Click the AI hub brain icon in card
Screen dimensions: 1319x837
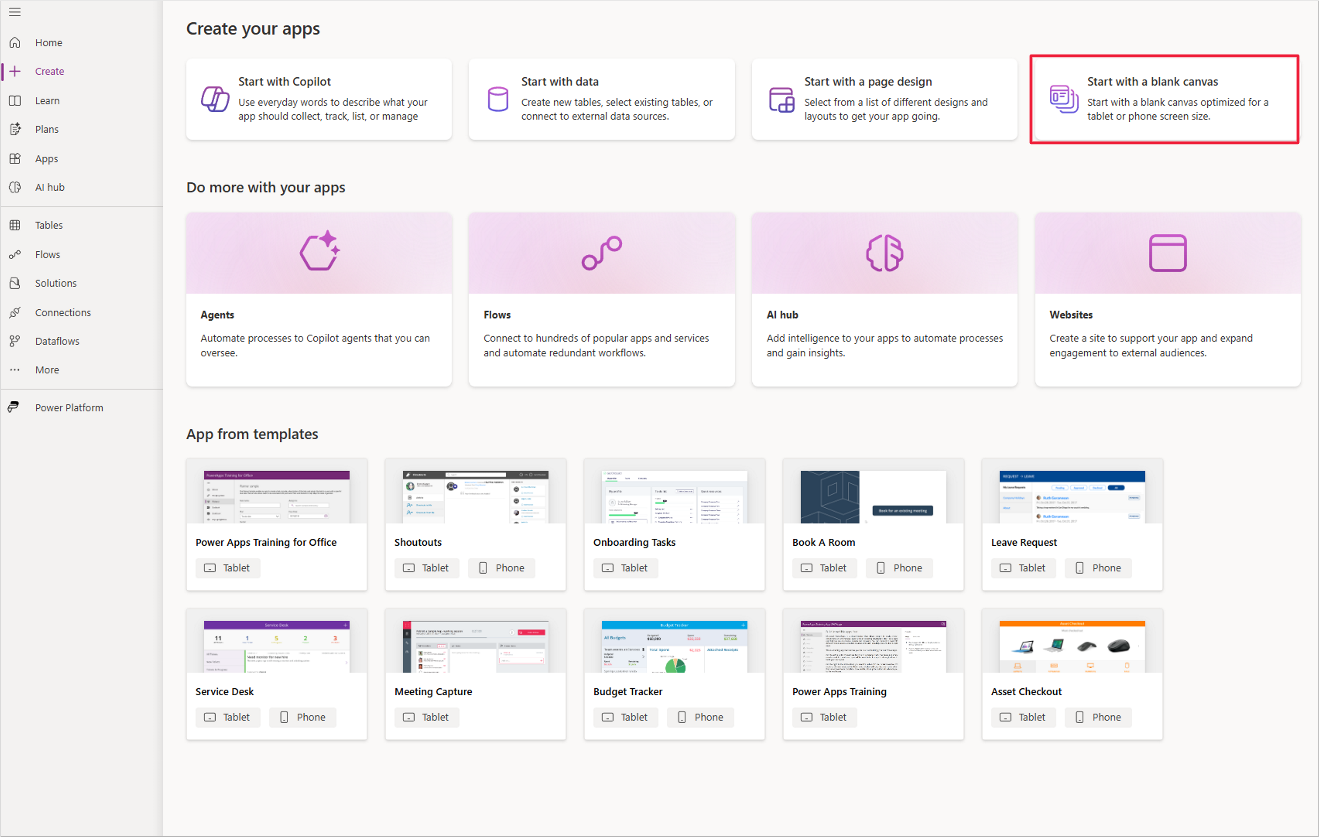click(885, 252)
